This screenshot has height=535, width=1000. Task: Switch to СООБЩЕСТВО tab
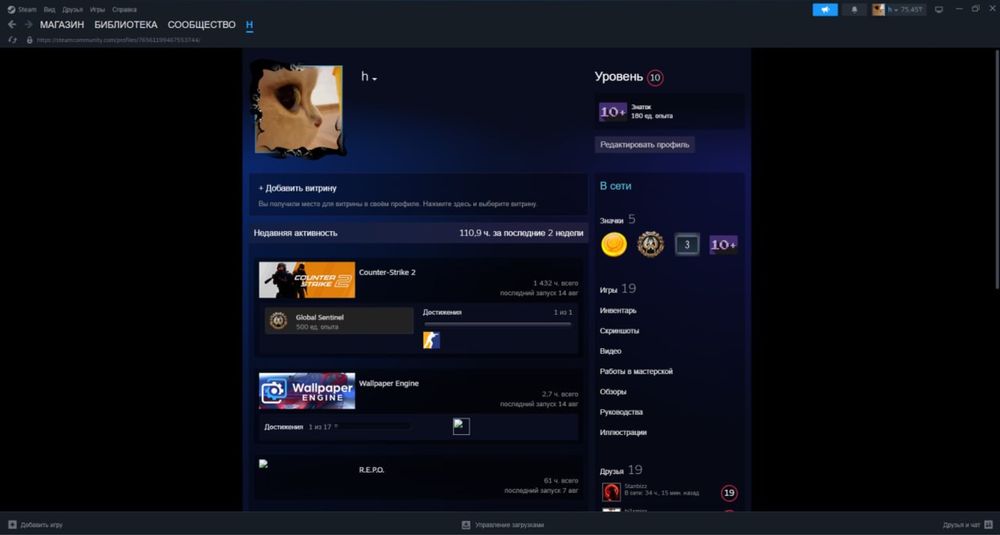click(202, 25)
